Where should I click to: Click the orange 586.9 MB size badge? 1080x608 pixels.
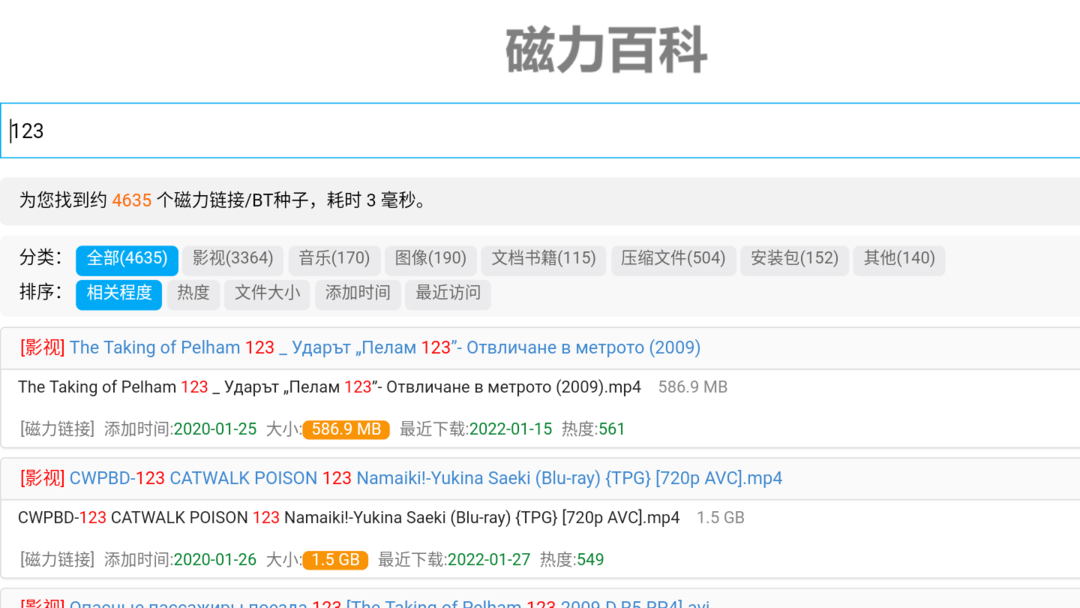pos(346,430)
